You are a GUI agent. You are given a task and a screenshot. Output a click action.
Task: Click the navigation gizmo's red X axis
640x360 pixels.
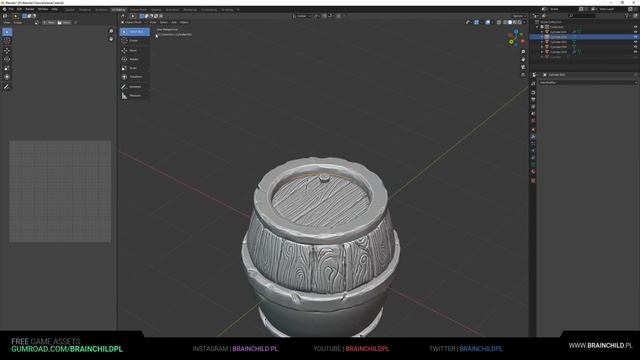(x=523, y=41)
